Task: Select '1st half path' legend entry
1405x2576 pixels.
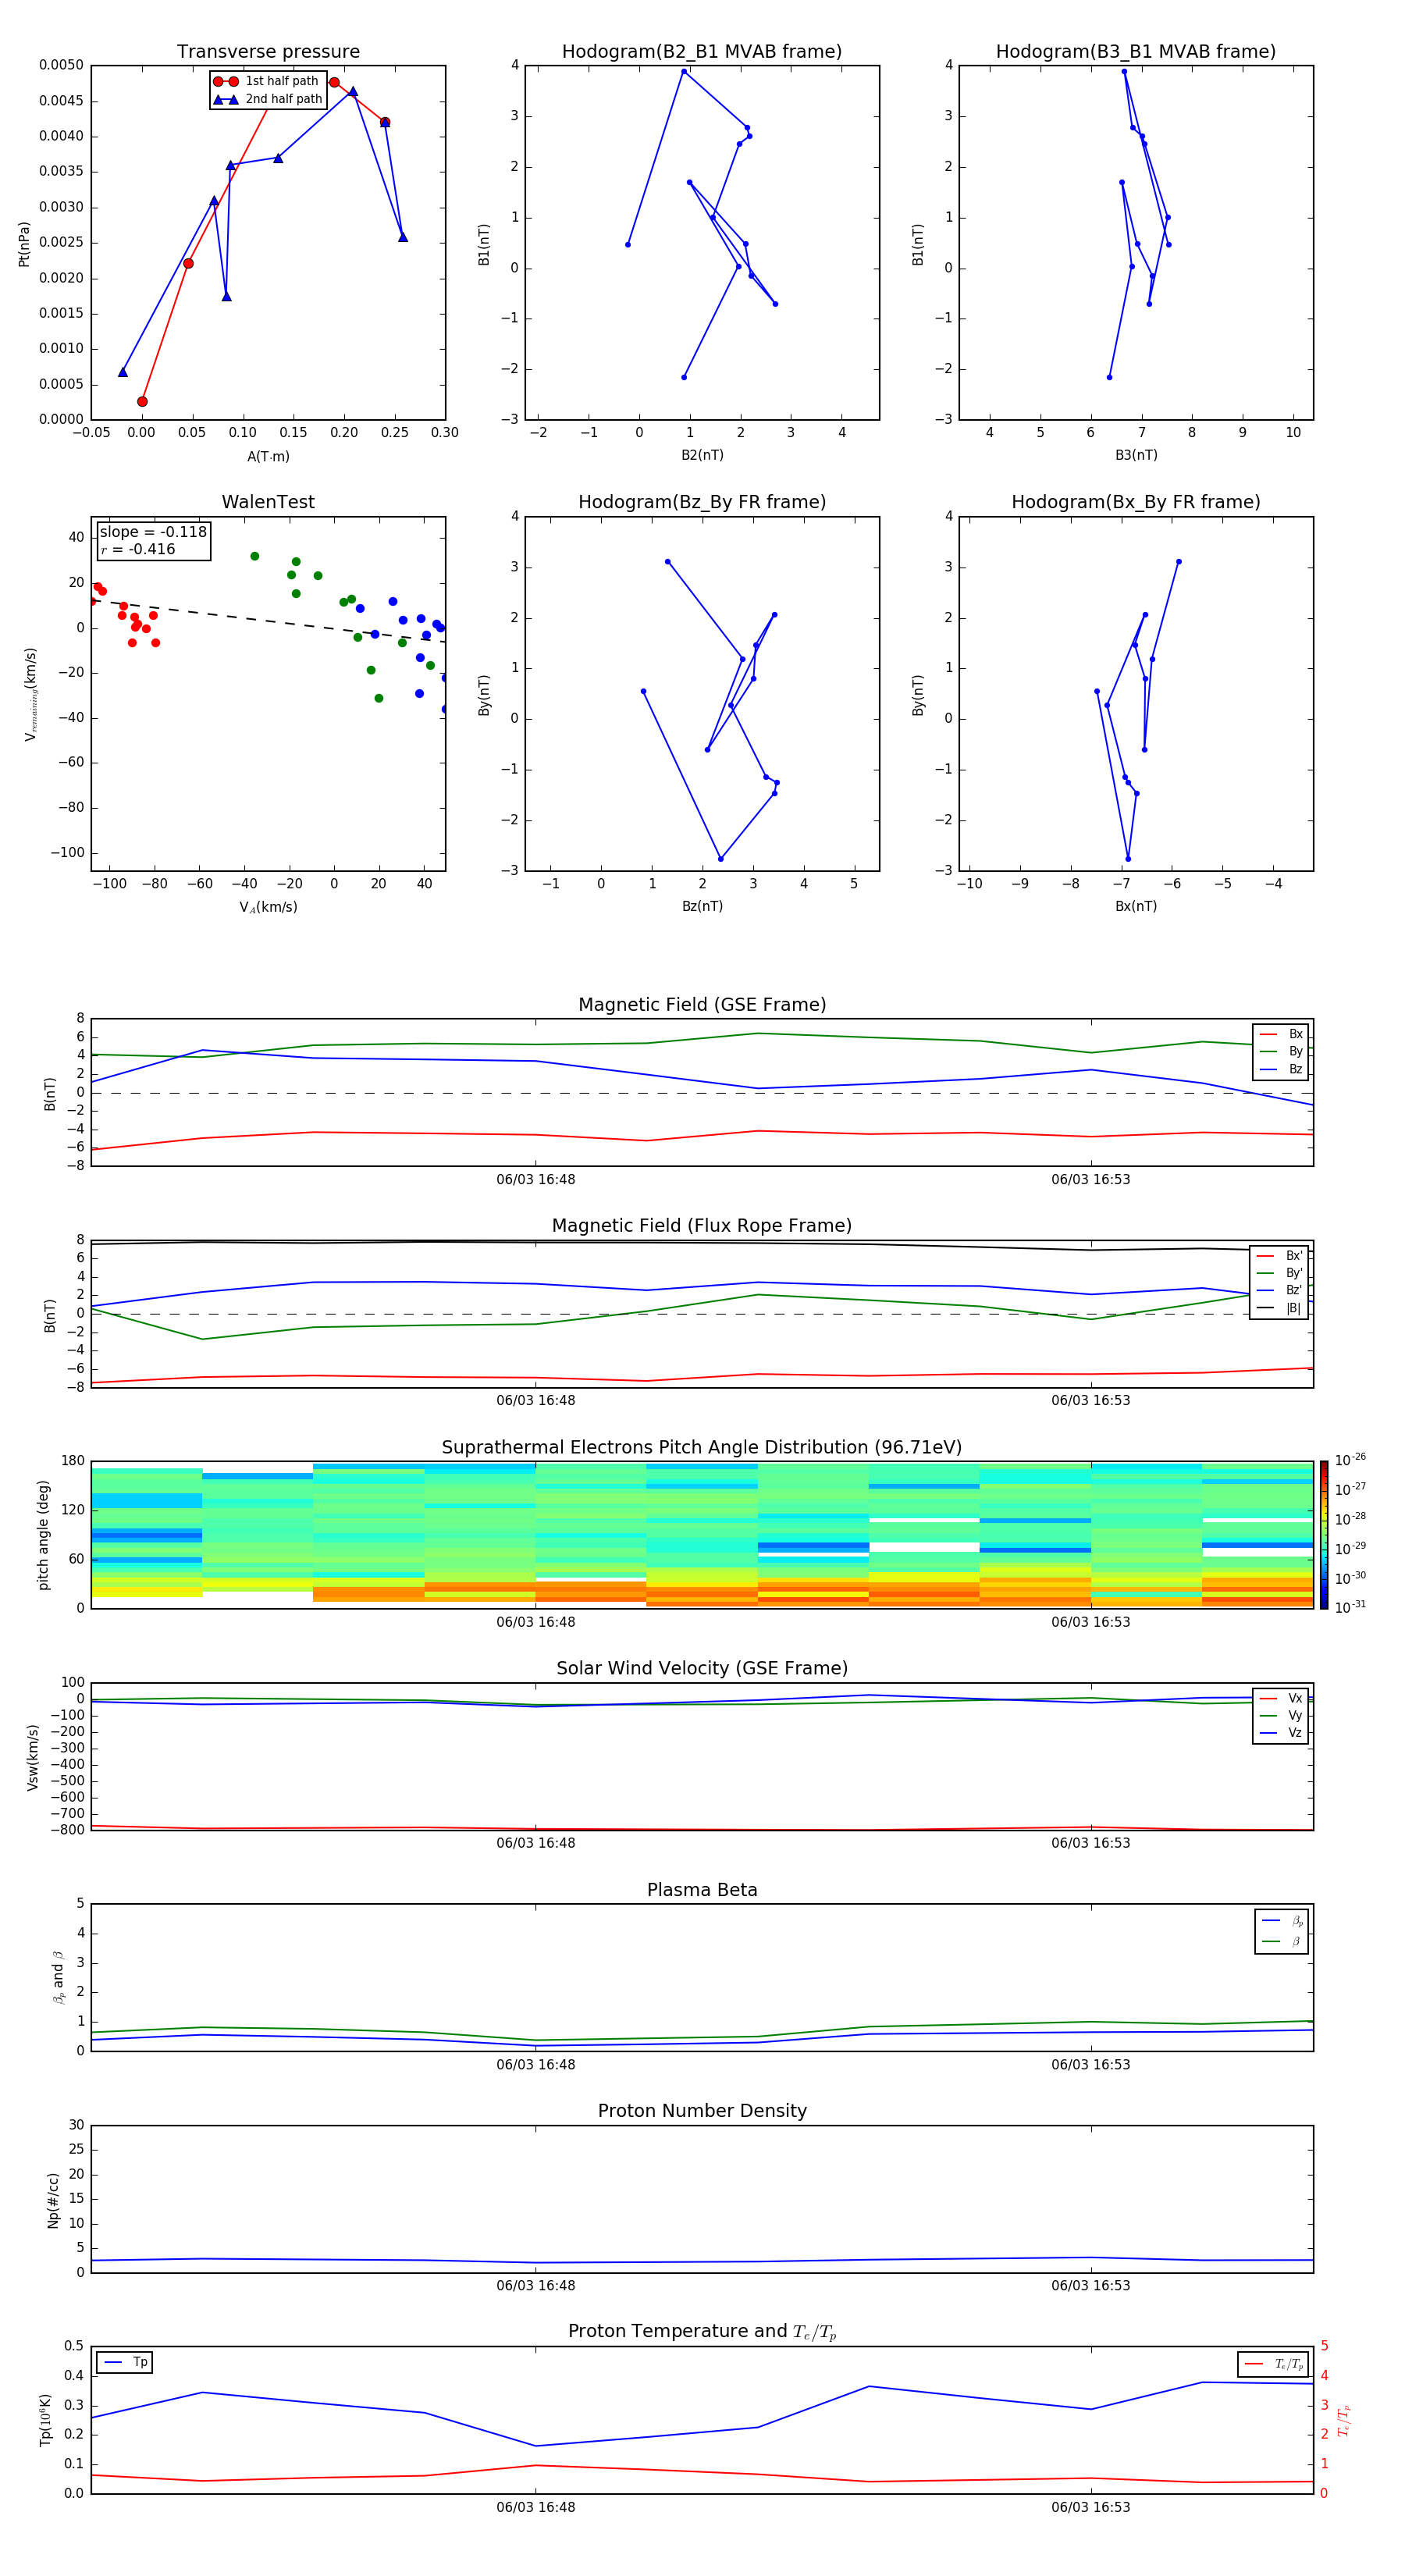Action: pos(267,81)
